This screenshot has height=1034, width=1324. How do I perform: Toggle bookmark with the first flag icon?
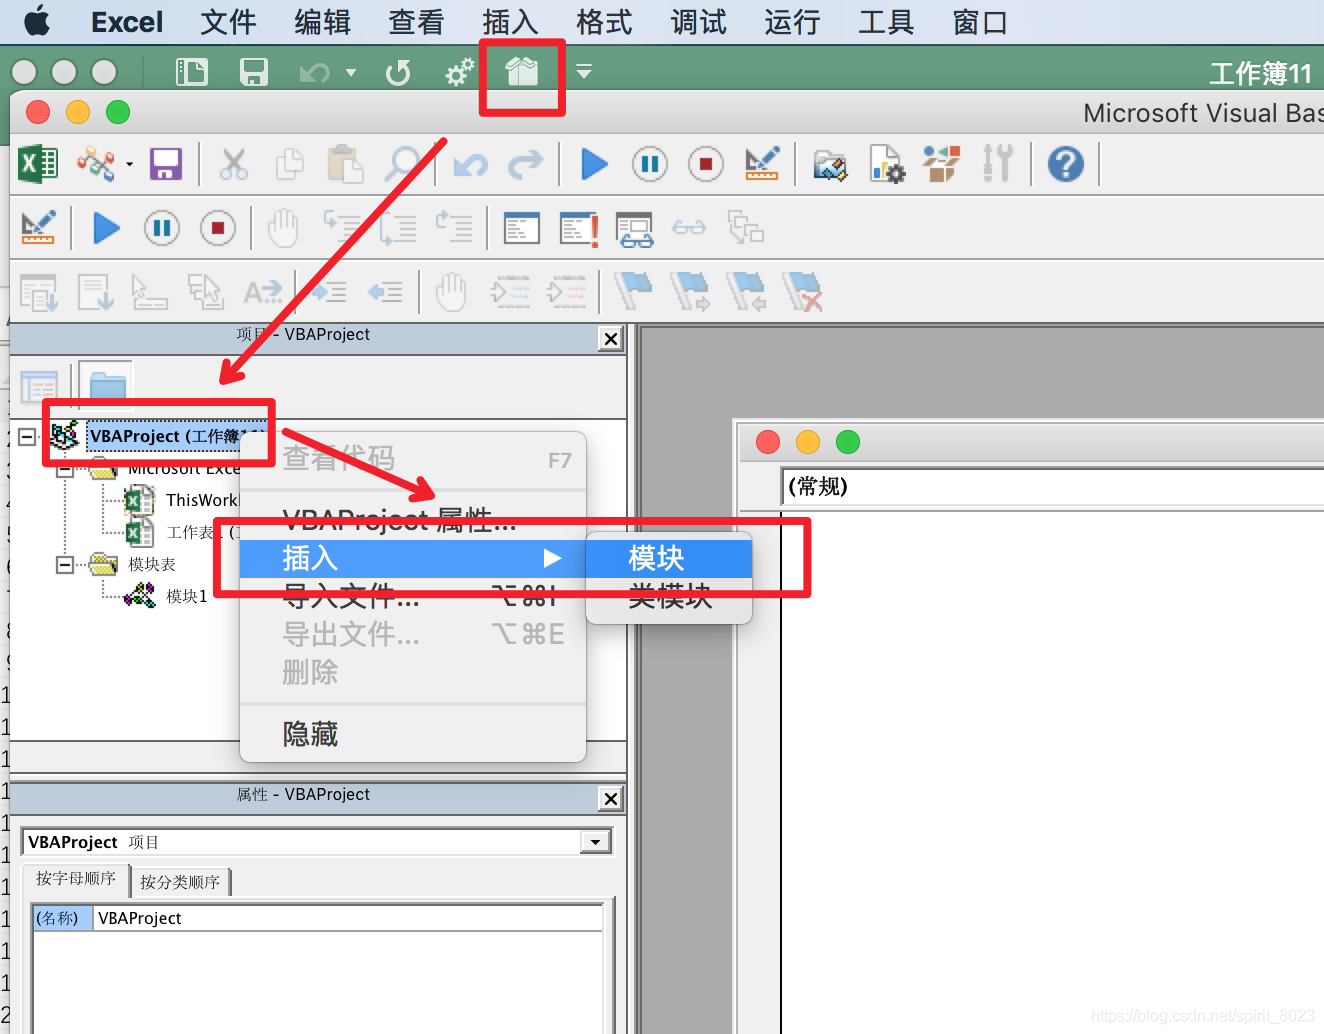pos(634,291)
